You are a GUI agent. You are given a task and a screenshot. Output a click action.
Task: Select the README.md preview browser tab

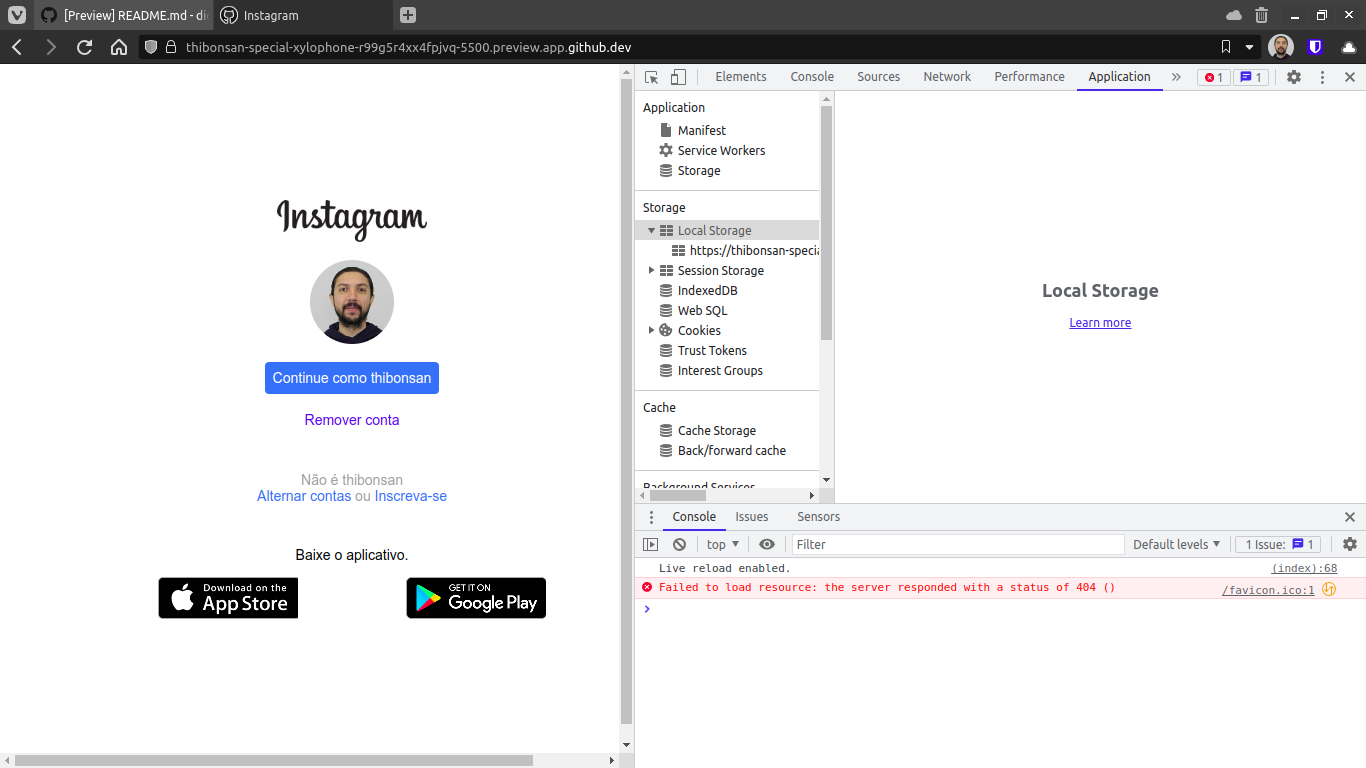pos(124,15)
